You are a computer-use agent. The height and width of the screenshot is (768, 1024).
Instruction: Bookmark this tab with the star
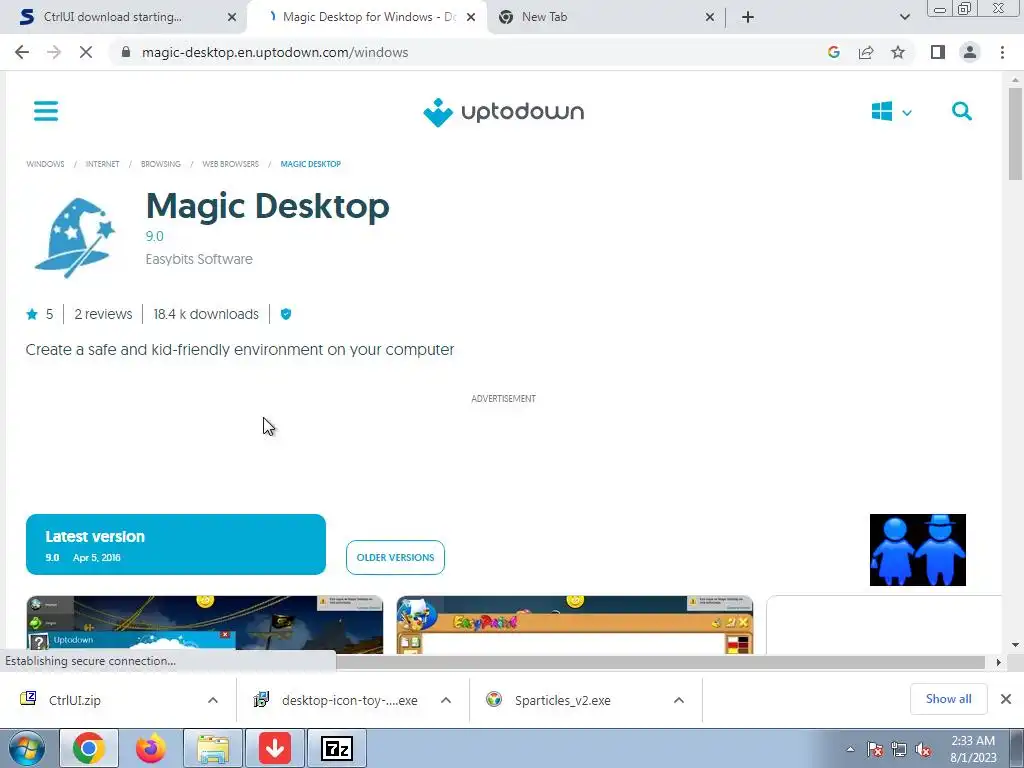[x=898, y=52]
